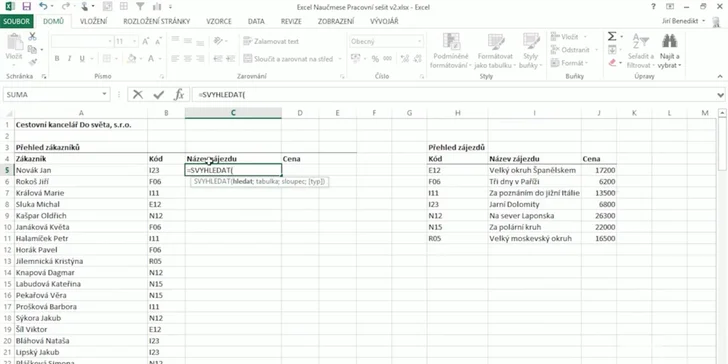Click the vertical scrollbar up arrow
This screenshot has height=364, width=728.
click(x=722, y=113)
